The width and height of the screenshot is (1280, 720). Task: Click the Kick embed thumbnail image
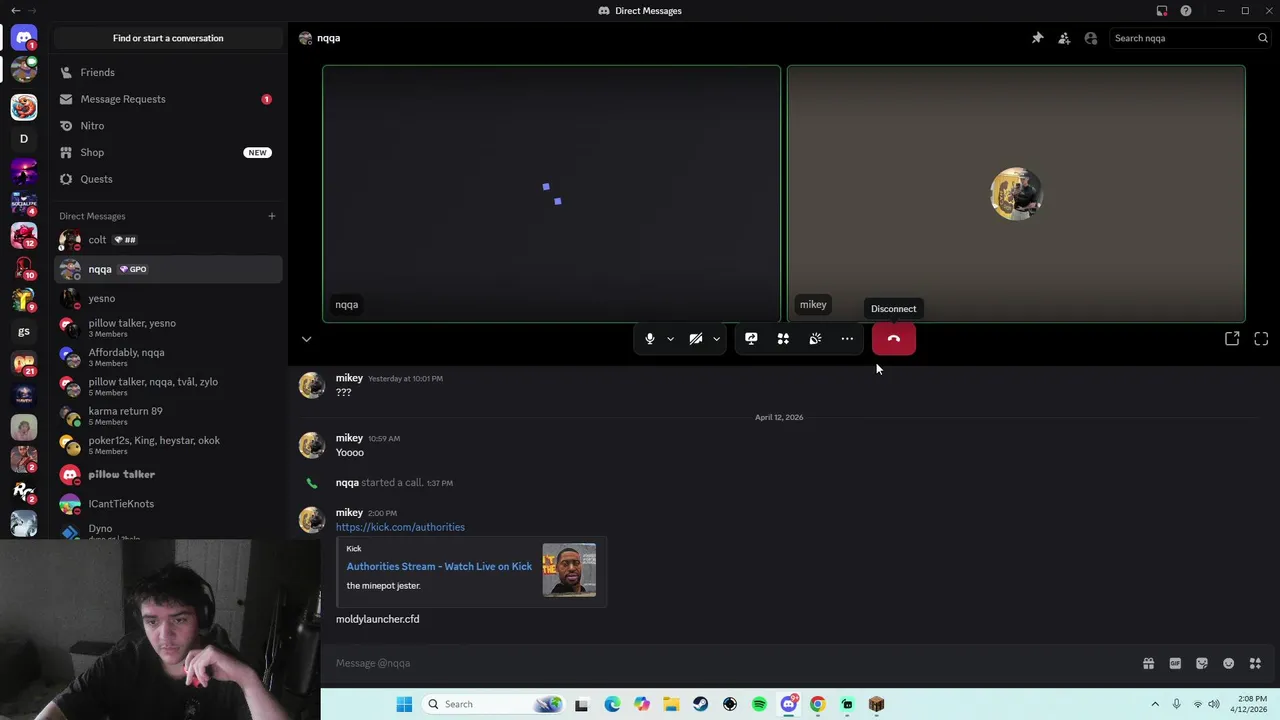coord(569,570)
